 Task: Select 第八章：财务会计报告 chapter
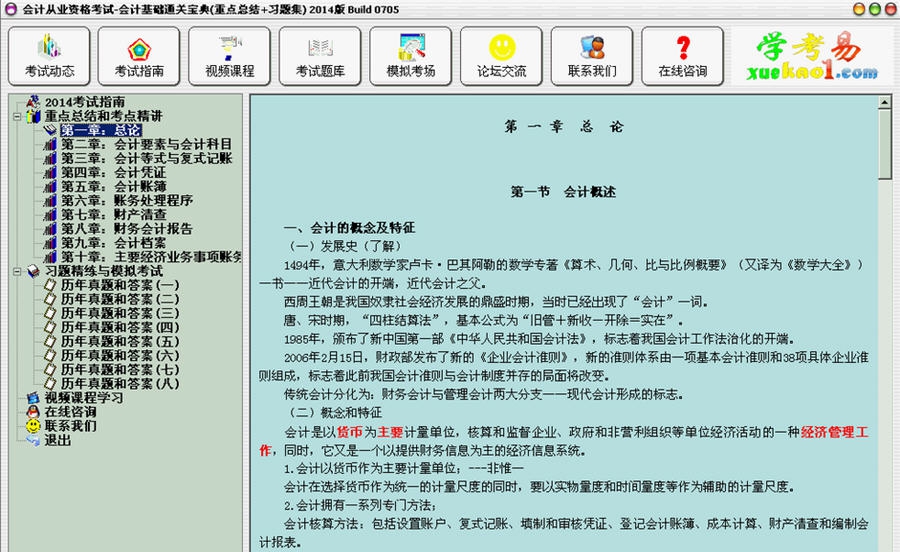[127, 228]
